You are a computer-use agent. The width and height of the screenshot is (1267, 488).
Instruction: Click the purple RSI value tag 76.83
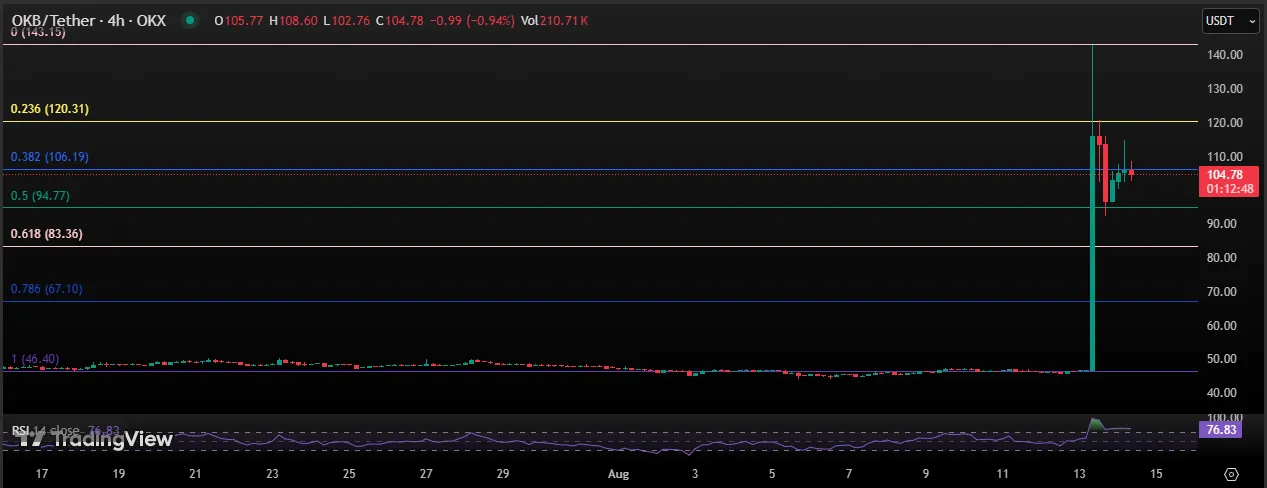tap(1219, 429)
